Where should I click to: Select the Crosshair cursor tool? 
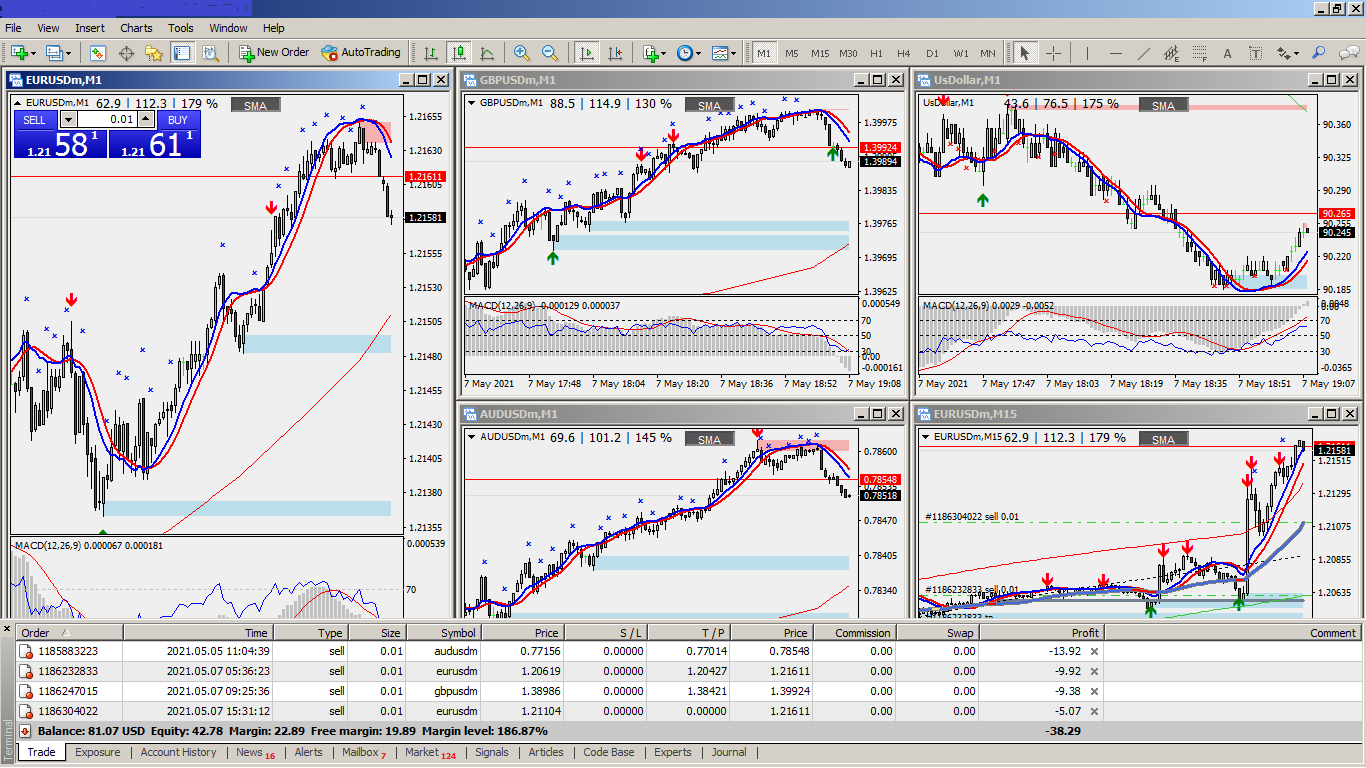(x=1053, y=53)
